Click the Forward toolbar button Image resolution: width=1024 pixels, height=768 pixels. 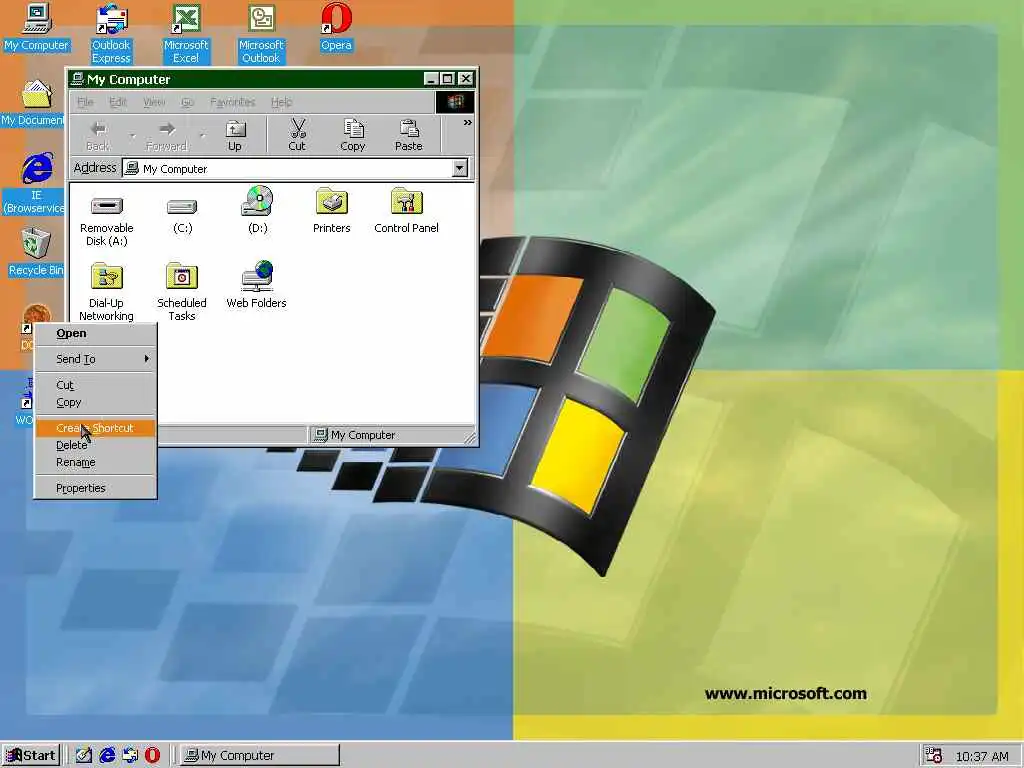point(167,135)
